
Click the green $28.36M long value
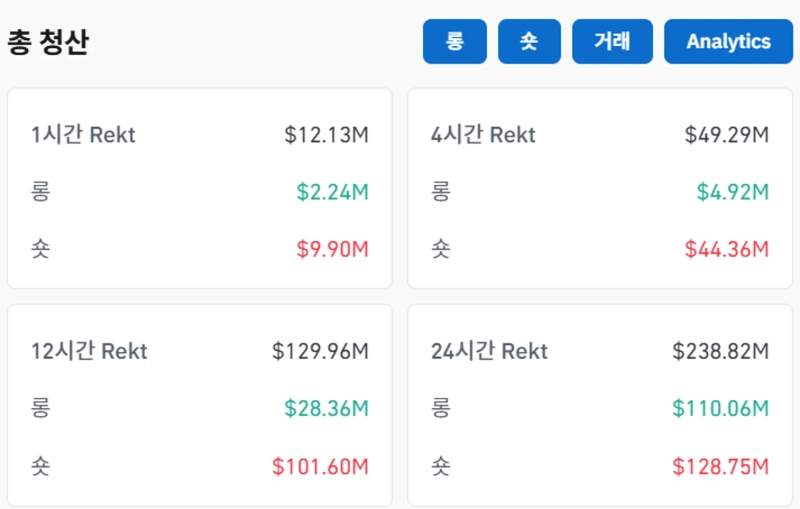(x=326, y=408)
